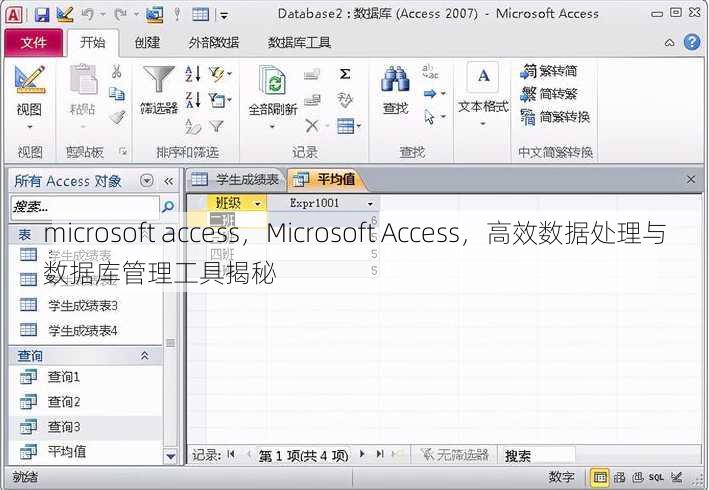Screen dimensions: 709x490
Task: Open the clipboard group dialog launcher
Action: pos(123,151)
